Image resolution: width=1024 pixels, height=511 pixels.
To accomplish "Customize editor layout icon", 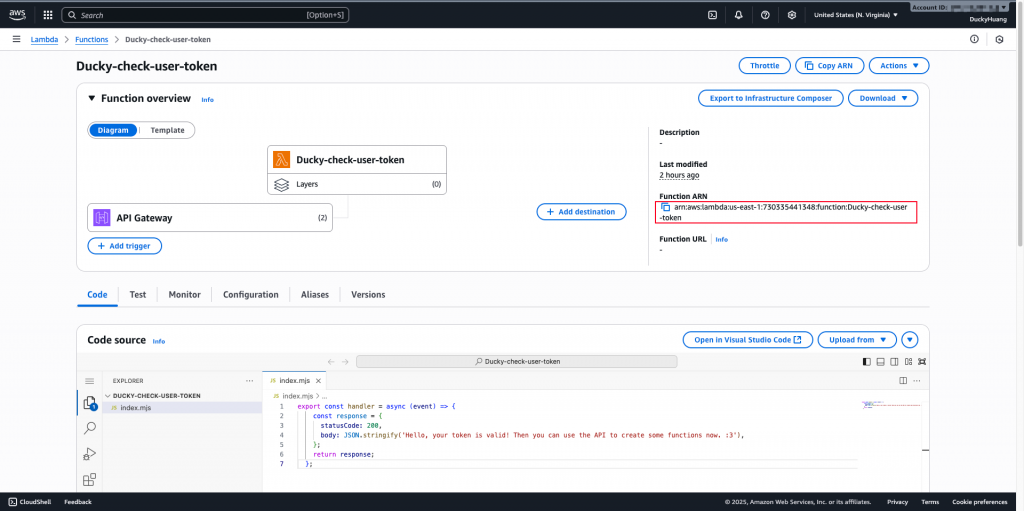I will 908,361.
